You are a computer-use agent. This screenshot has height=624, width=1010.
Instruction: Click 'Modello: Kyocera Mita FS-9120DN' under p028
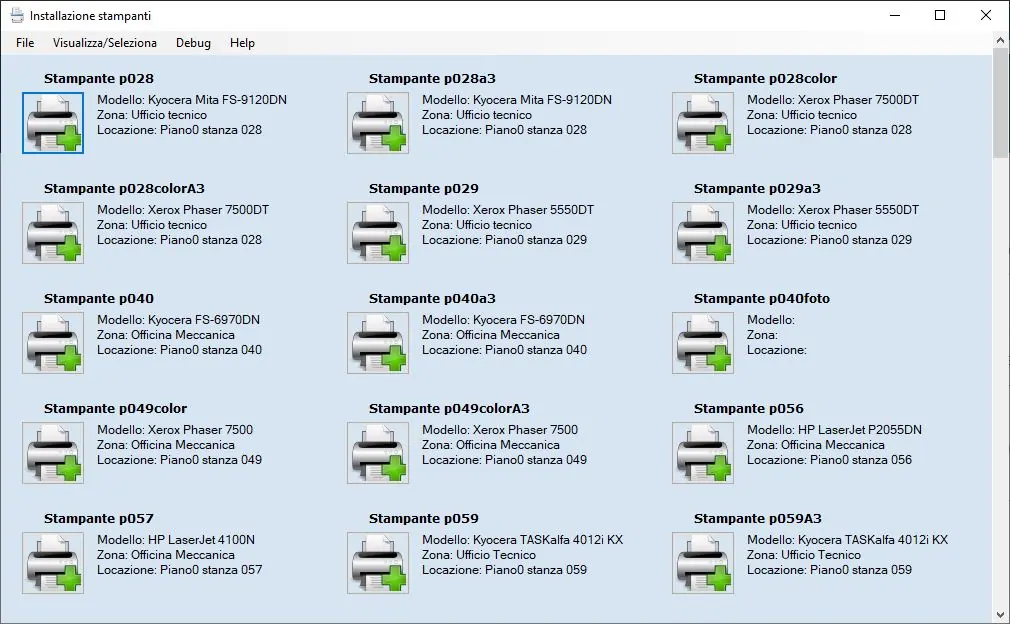click(192, 100)
